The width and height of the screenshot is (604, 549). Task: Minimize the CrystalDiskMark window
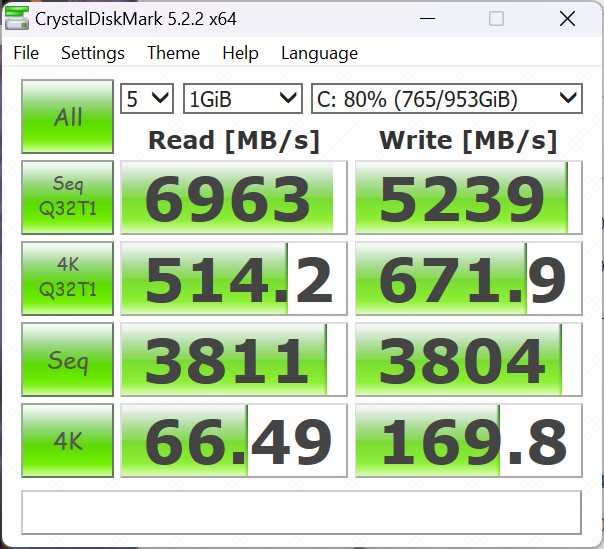427,18
